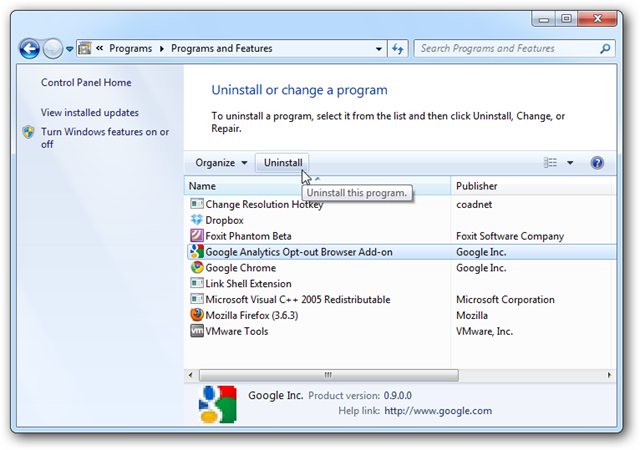The width and height of the screenshot is (640, 450).
Task: Select the VMware Tools icon
Action: (197, 331)
